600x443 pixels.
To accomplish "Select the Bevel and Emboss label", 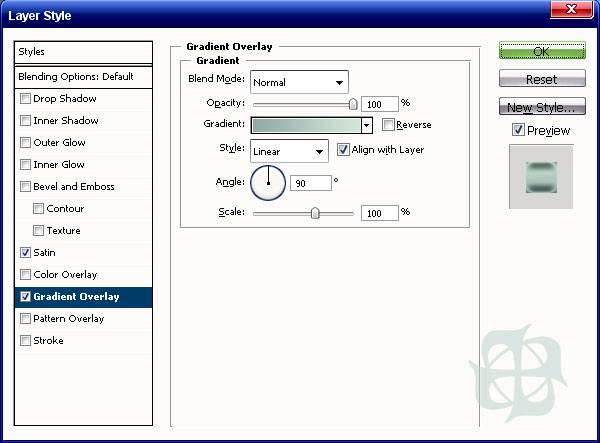I will point(74,187).
